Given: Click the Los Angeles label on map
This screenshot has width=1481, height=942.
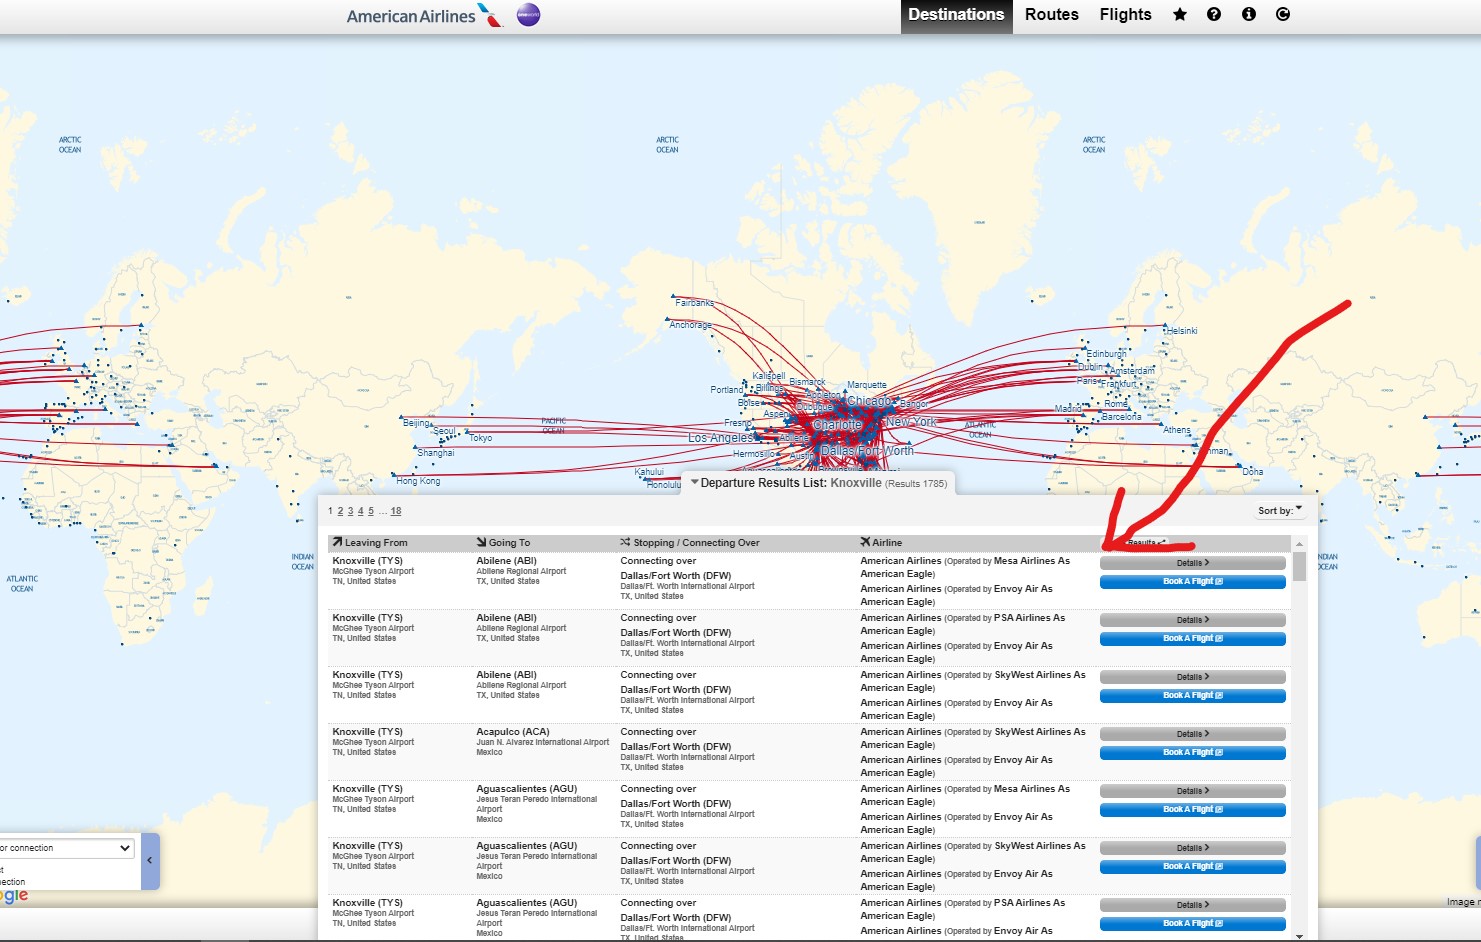Looking at the screenshot, I should pos(720,438).
